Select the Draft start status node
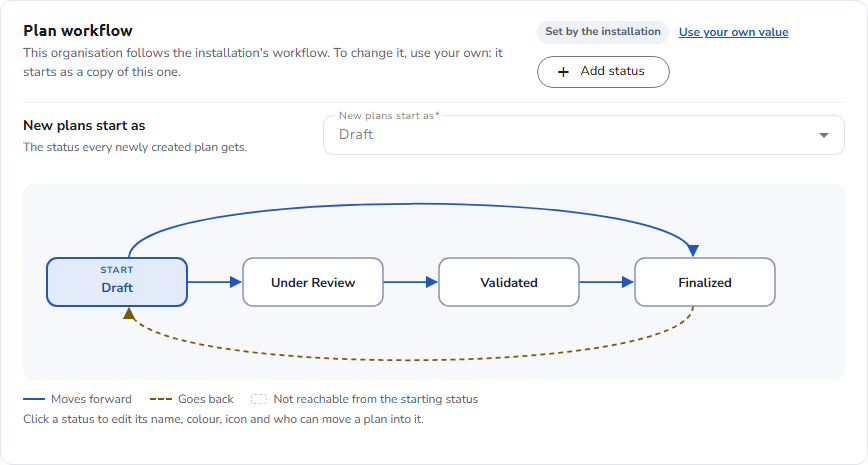Screen dimensions: 868x465 pyautogui.click(x=117, y=282)
